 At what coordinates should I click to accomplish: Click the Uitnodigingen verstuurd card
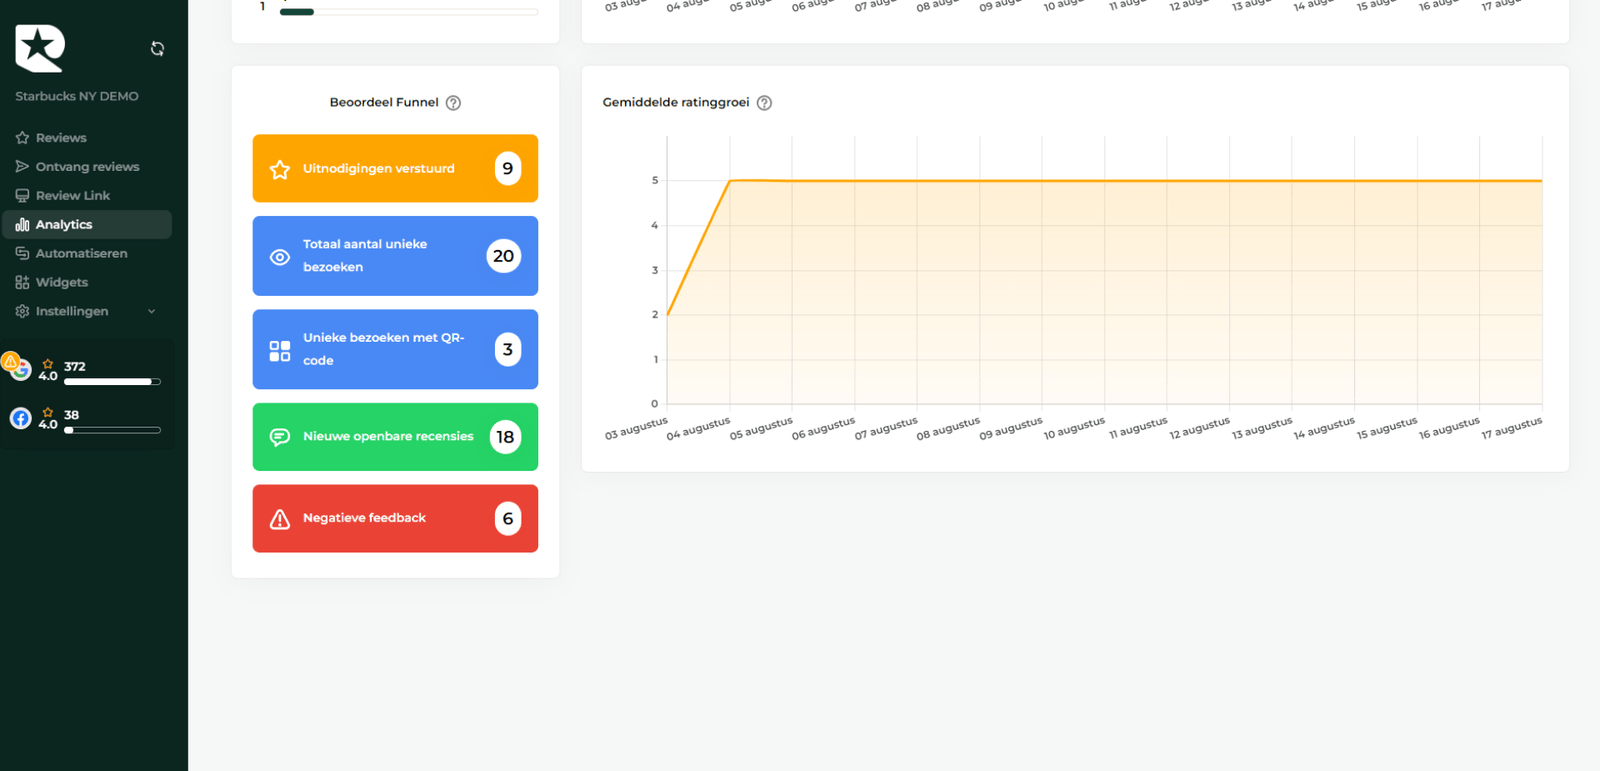395,168
